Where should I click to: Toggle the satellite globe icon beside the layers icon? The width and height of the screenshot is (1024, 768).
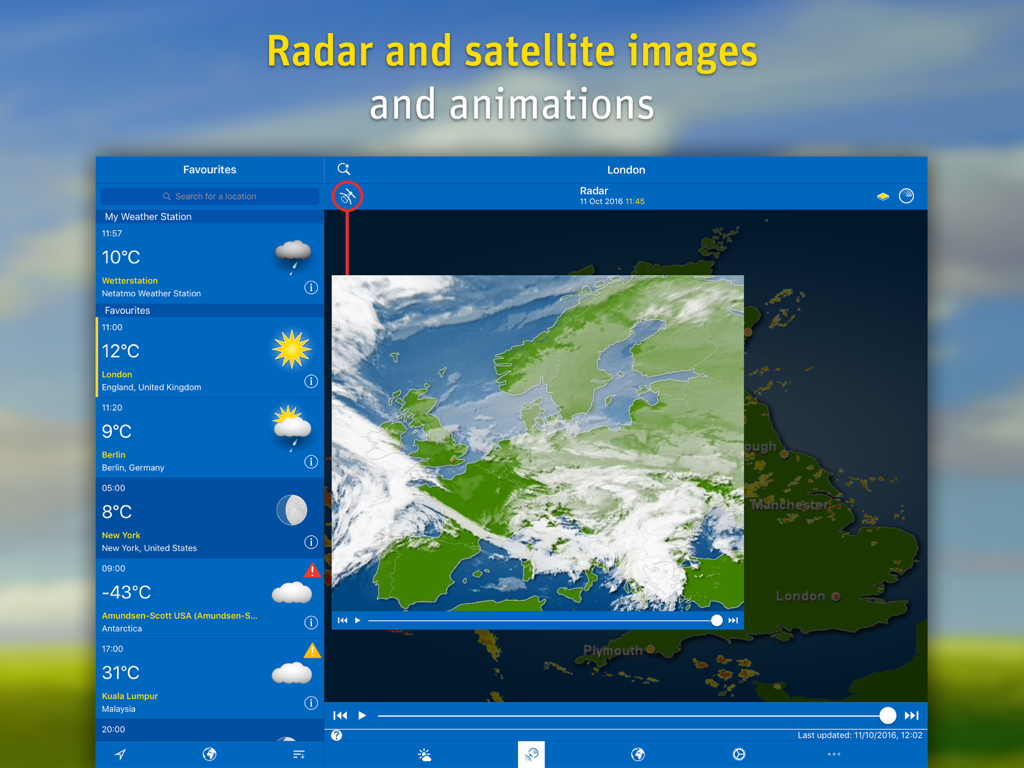click(906, 196)
